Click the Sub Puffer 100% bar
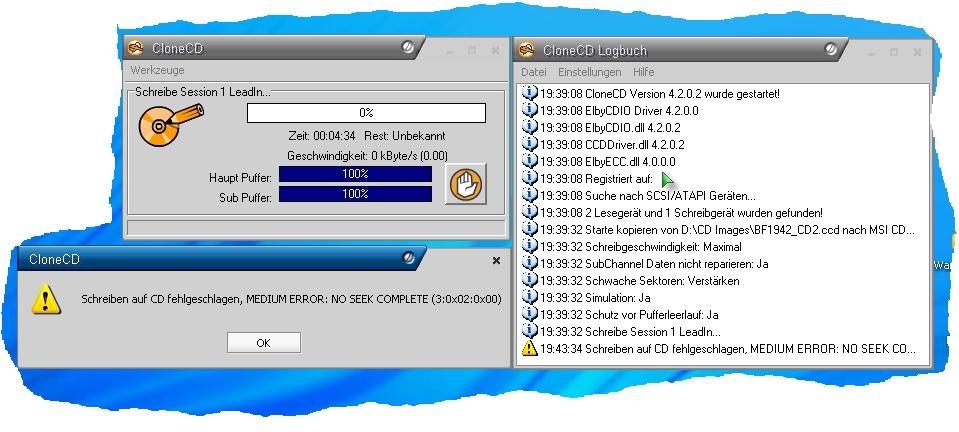 (x=355, y=194)
